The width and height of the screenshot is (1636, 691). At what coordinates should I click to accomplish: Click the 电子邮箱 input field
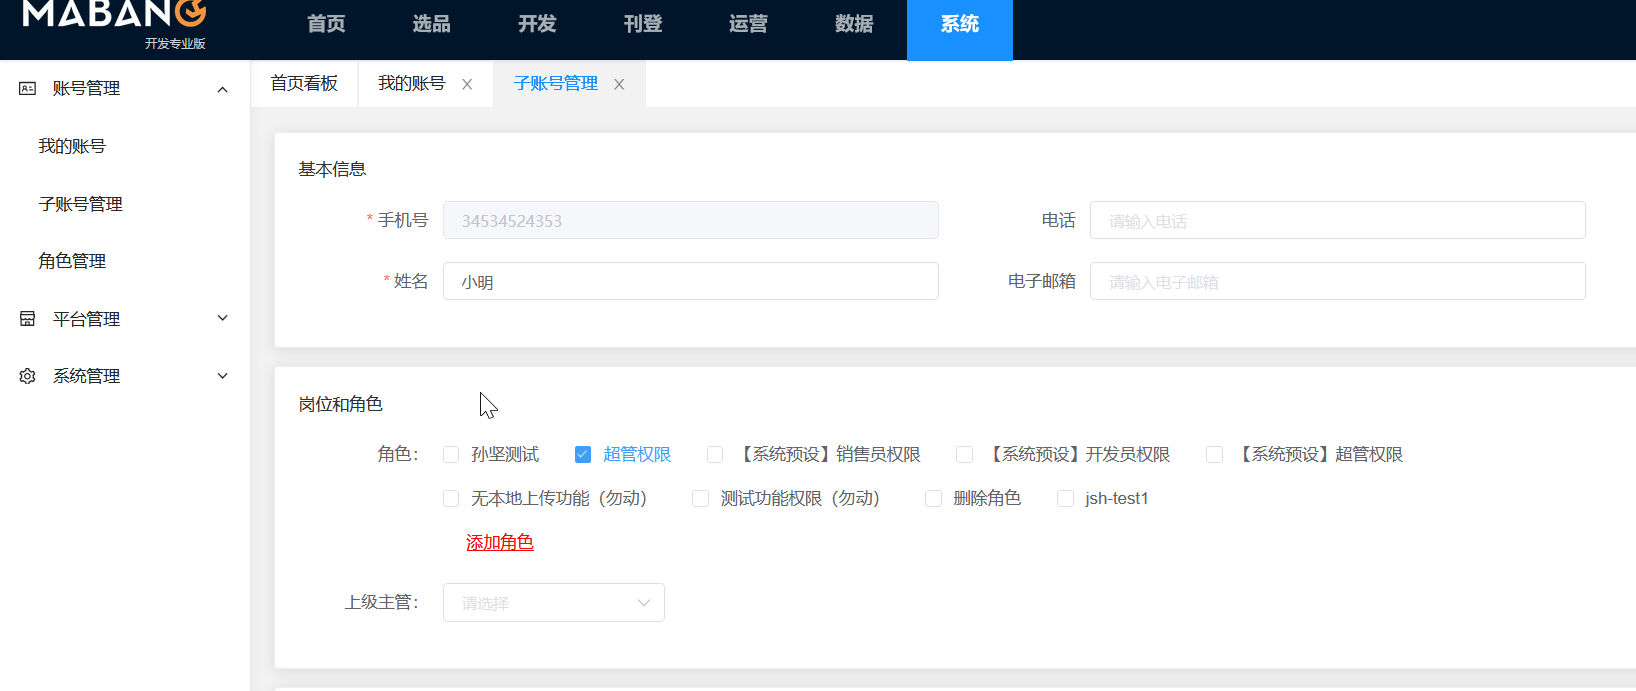pyautogui.click(x=1338, y=281)
